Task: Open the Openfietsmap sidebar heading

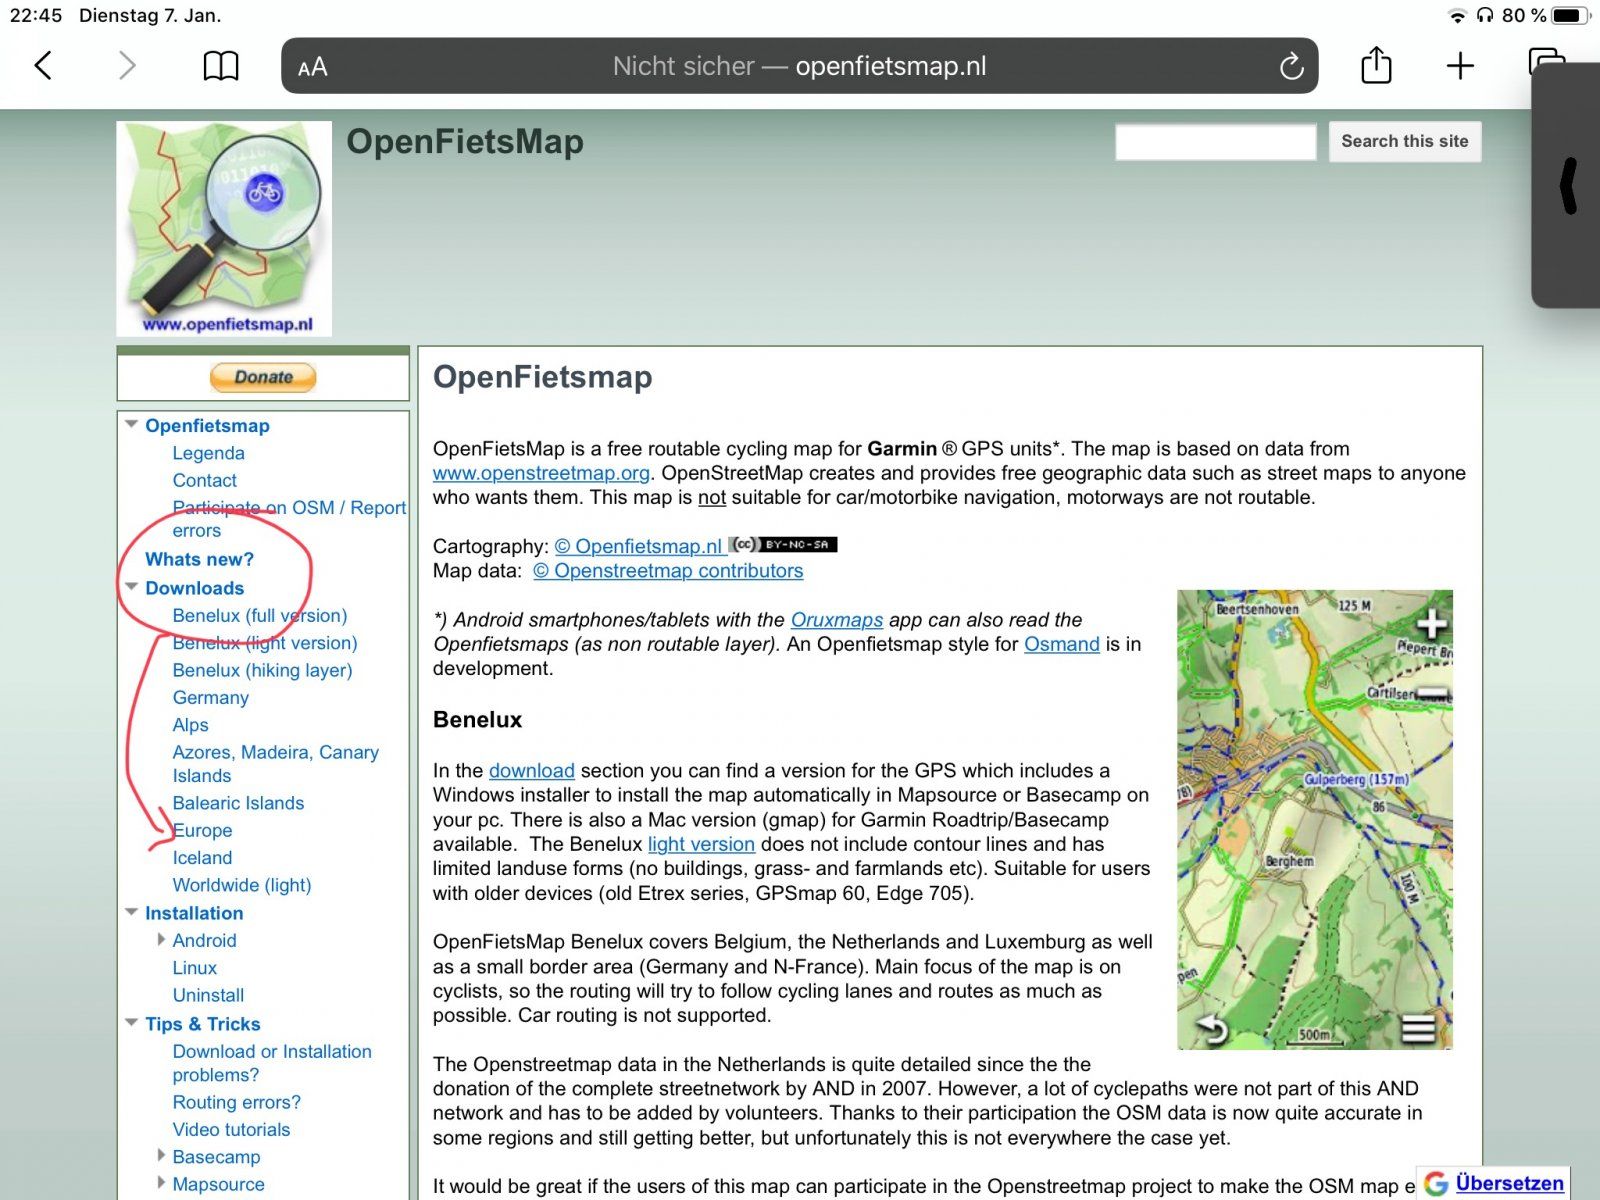Action: [207, 425]
